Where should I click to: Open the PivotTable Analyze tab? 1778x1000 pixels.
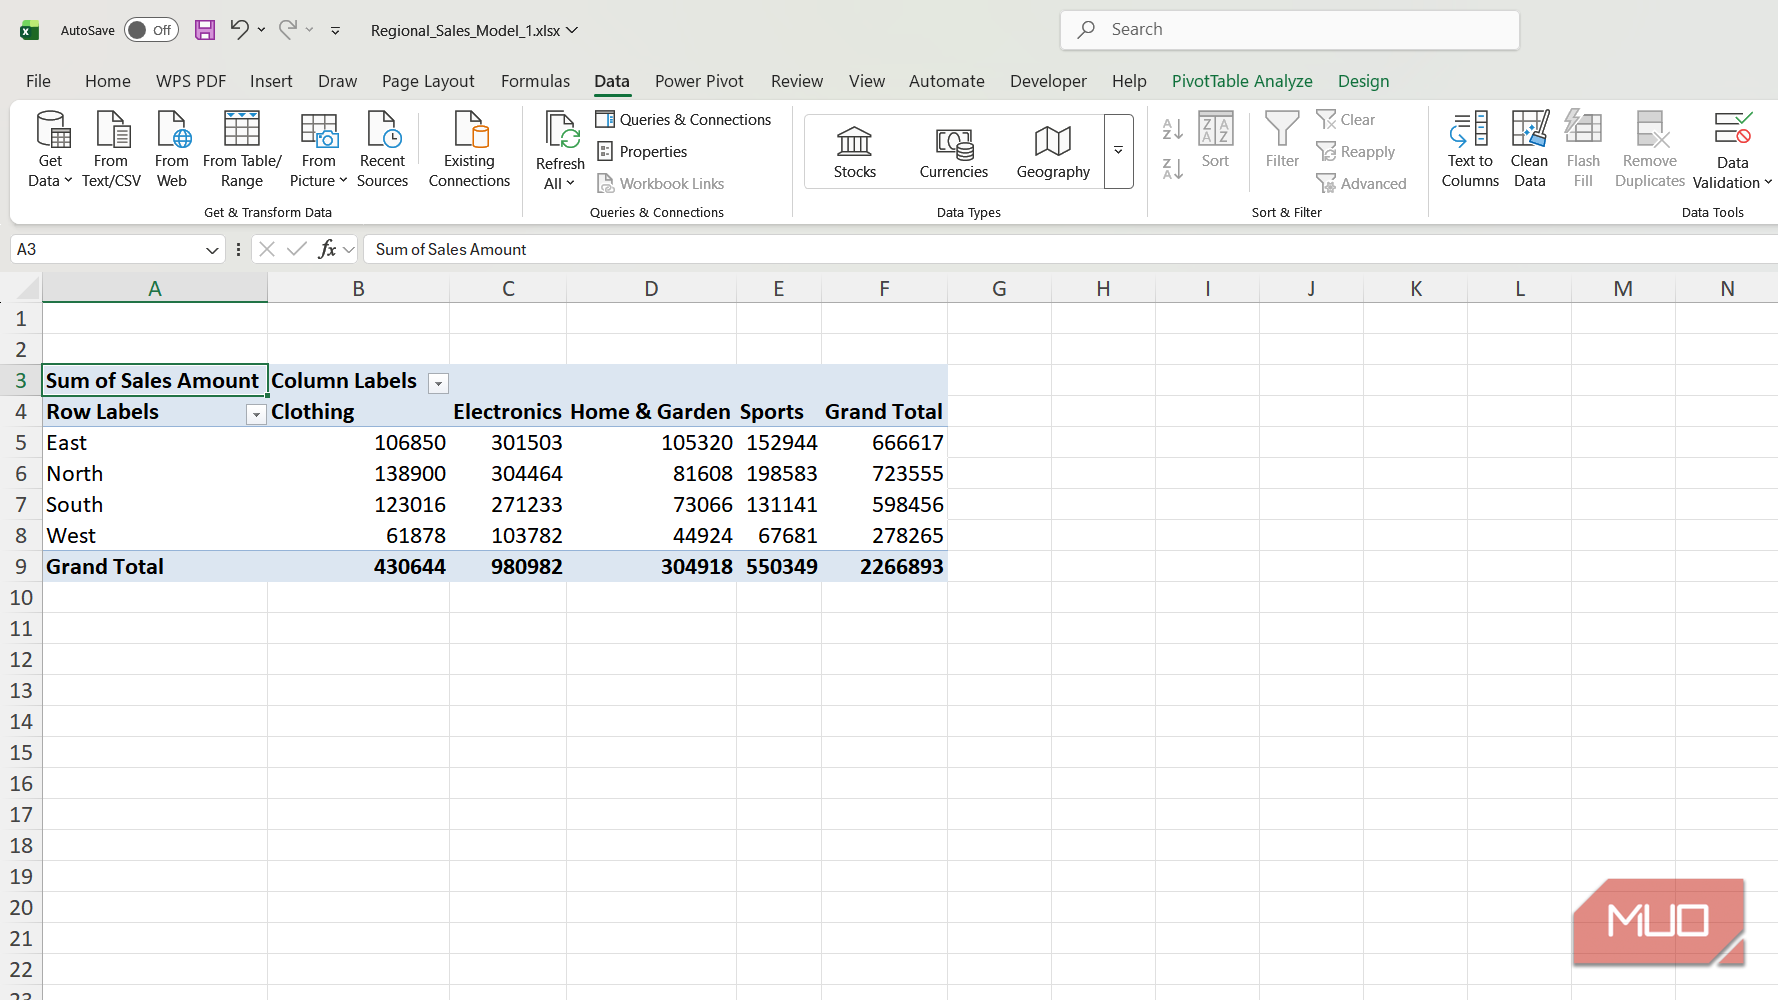click(1242, 81)
